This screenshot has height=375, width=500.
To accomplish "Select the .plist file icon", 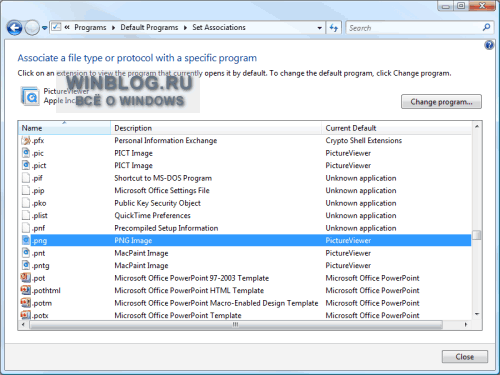I will pos(26,215).
